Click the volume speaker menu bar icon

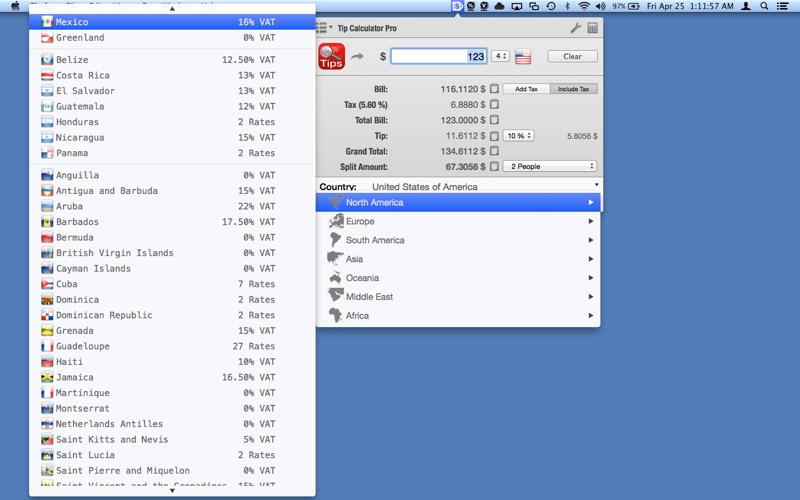point(601,6)
